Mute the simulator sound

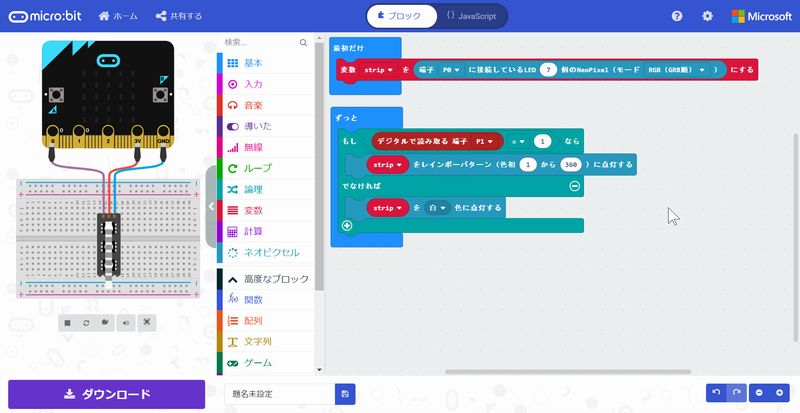[x=126, y=322]
